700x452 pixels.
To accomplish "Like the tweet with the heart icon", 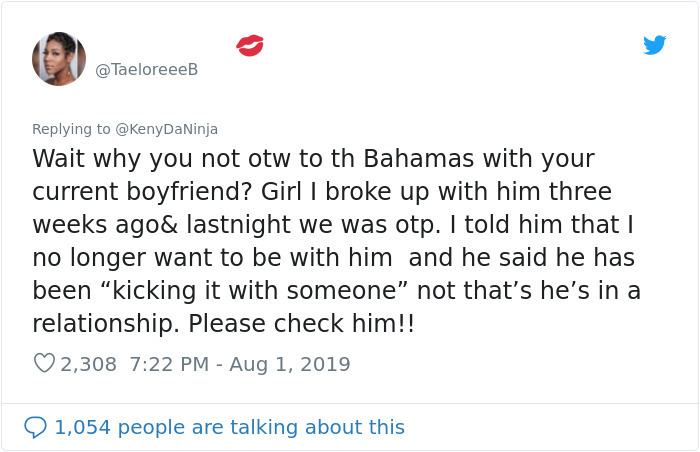I will [44, 363].
